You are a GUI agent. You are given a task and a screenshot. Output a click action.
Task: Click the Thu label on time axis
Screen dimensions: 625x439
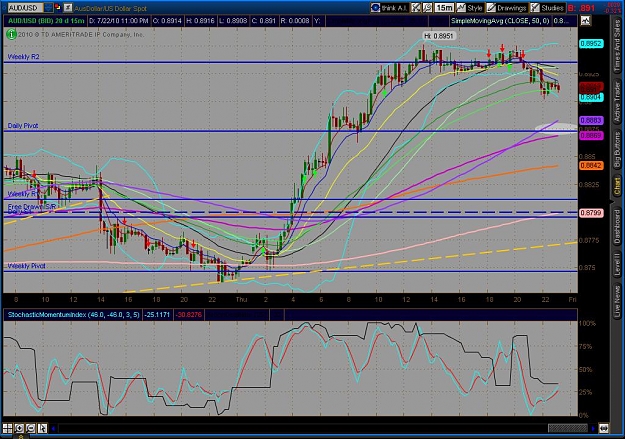241,299
